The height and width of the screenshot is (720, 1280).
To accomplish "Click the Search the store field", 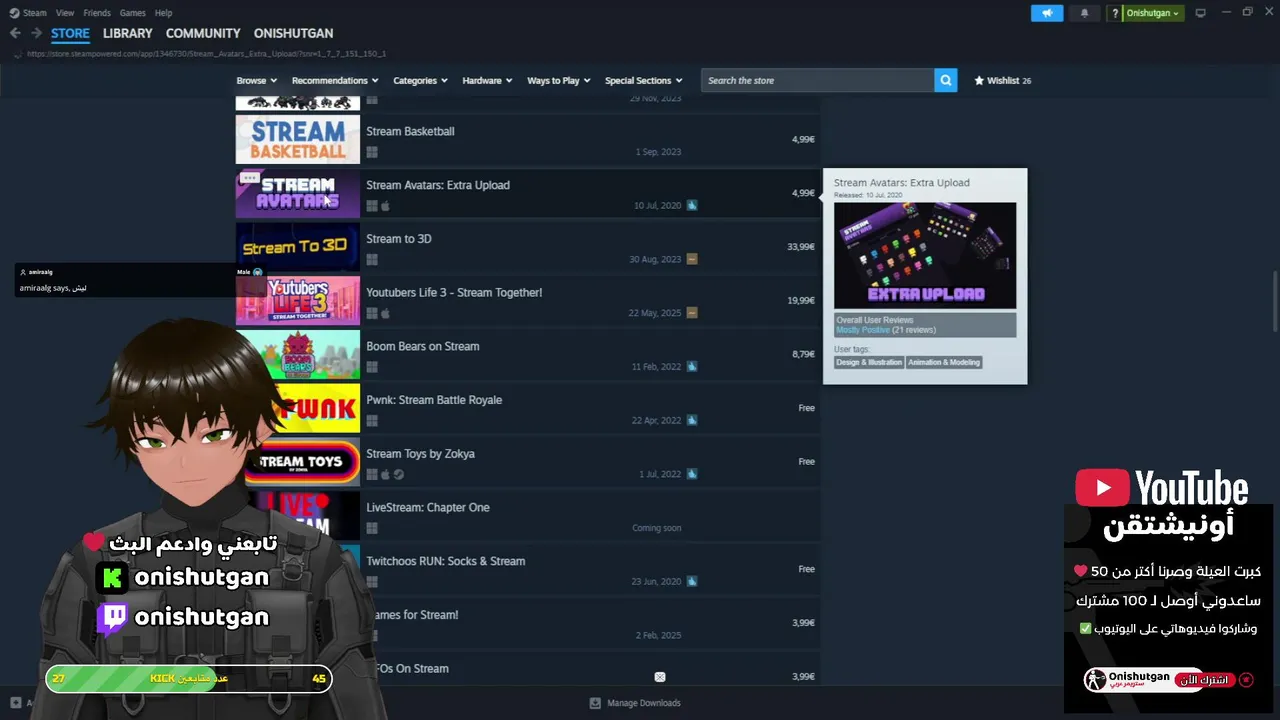I will tap(818, 80).
